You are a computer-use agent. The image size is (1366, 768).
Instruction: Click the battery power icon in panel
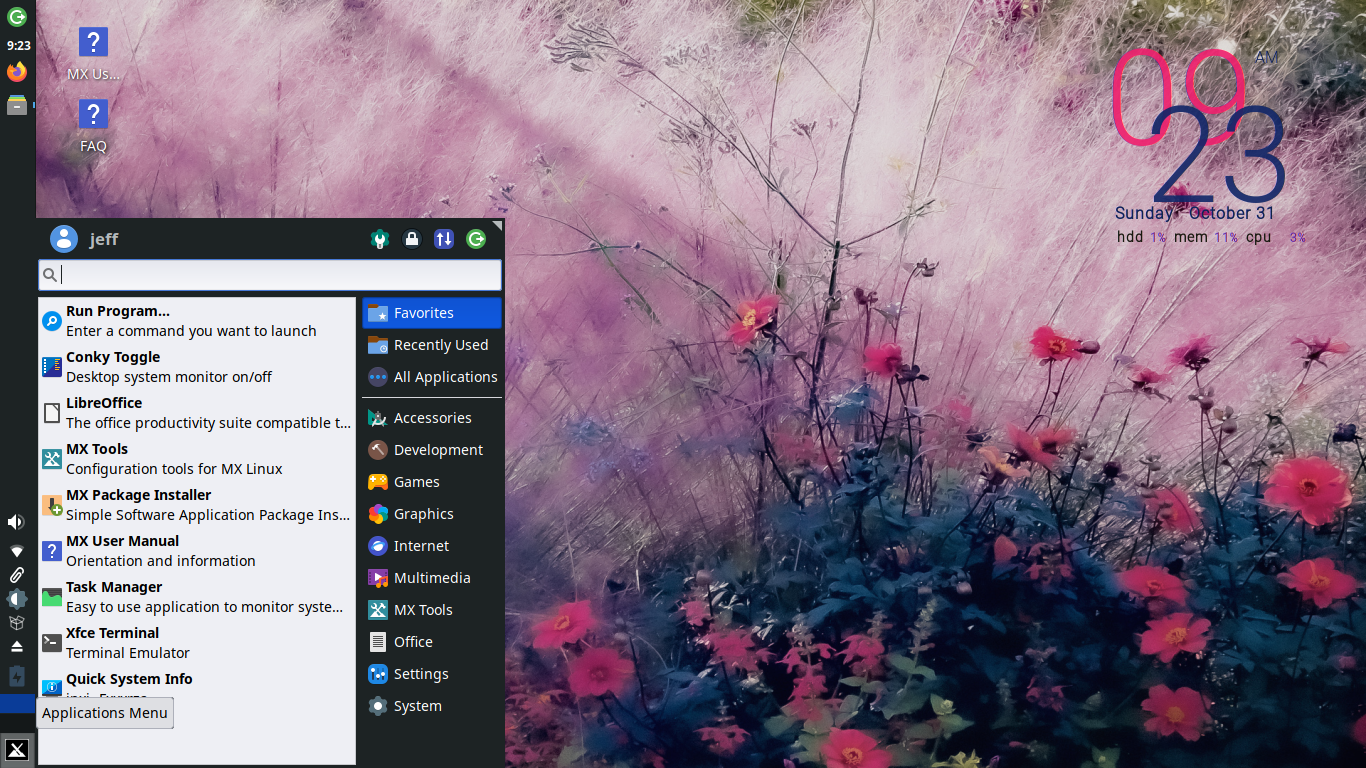(17, 676)
